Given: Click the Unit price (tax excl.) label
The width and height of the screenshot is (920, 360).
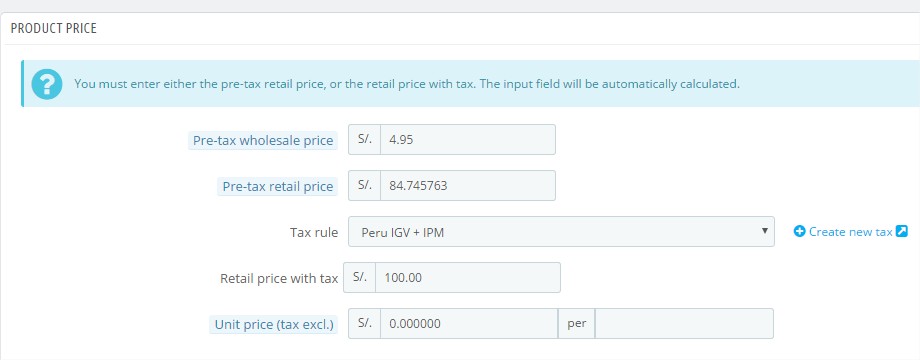Looking at the screenshot, I should [273, 324].
